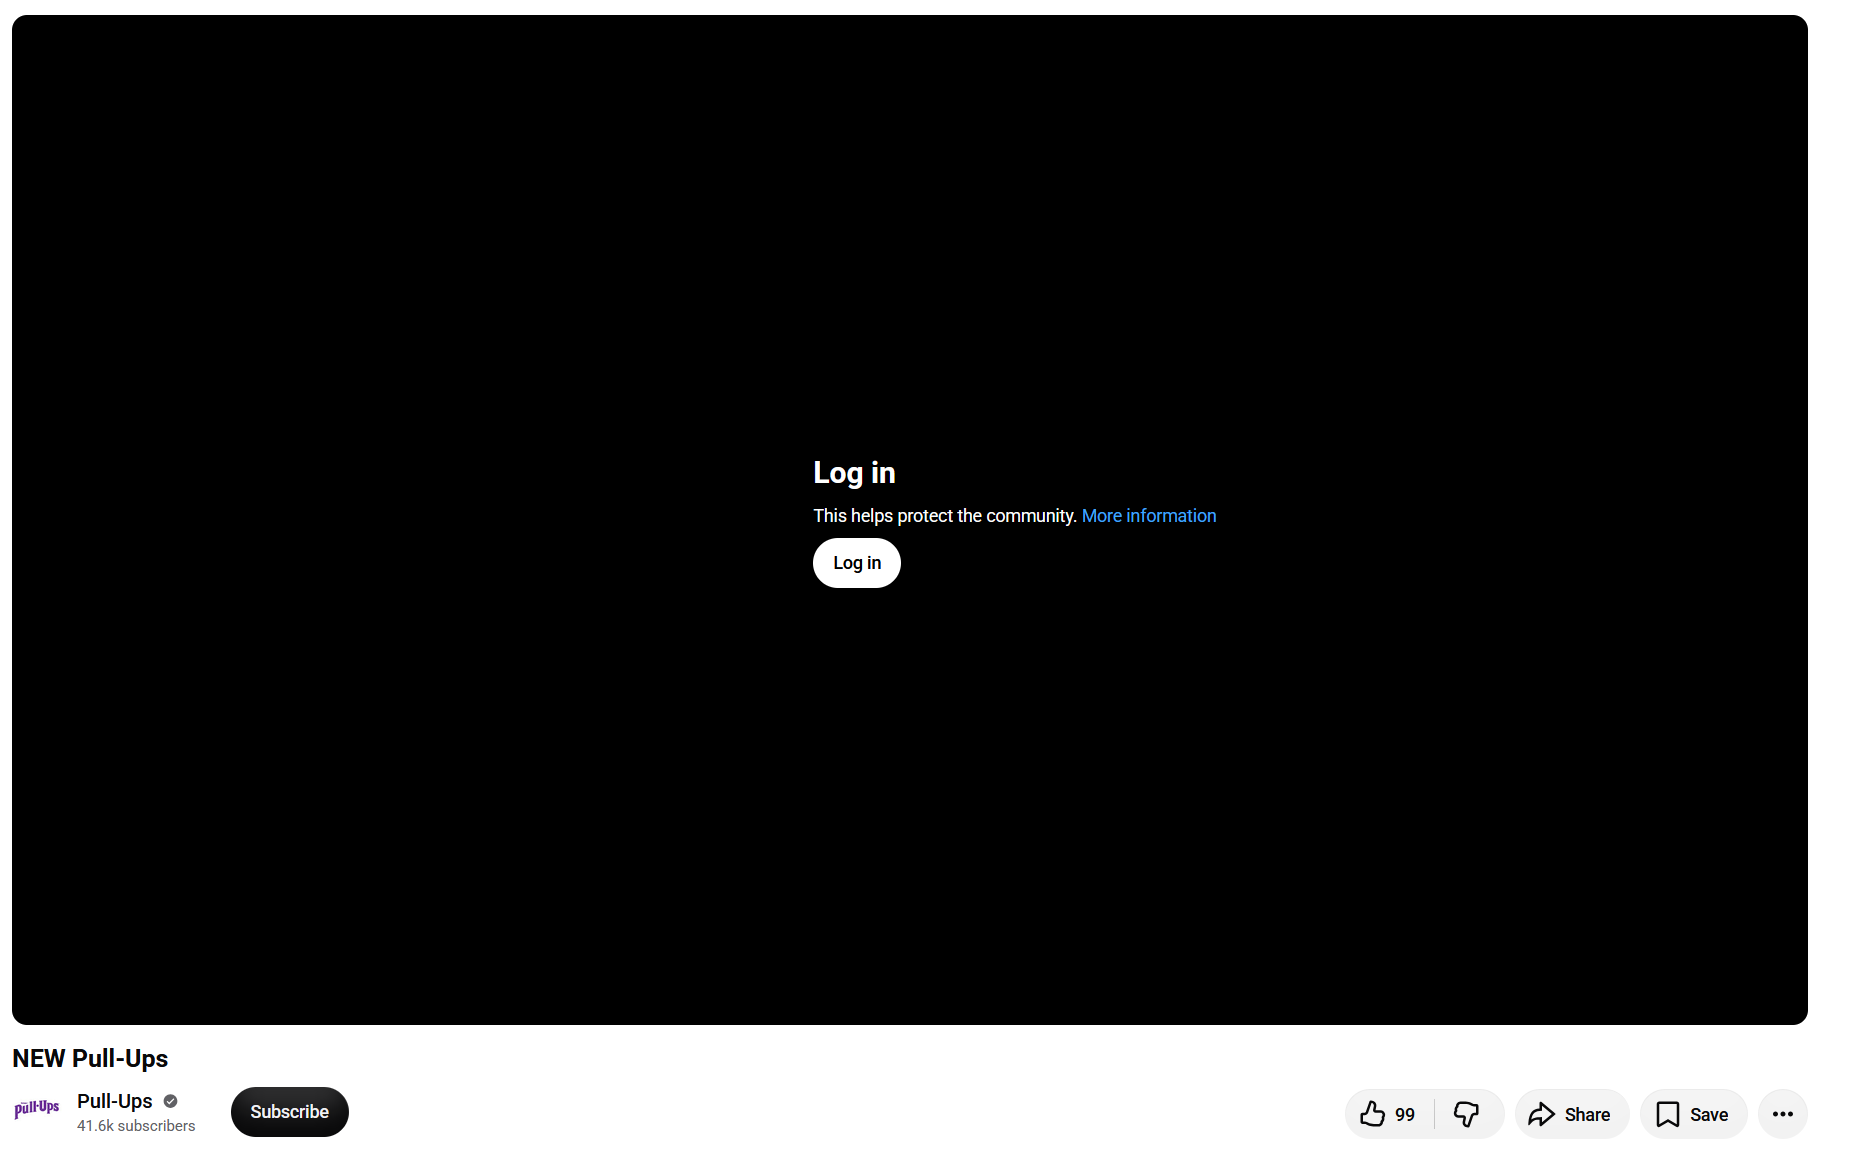Click the white Log in button
This screenshot has width=1854, height=1153.
click(x=856, y=563)
